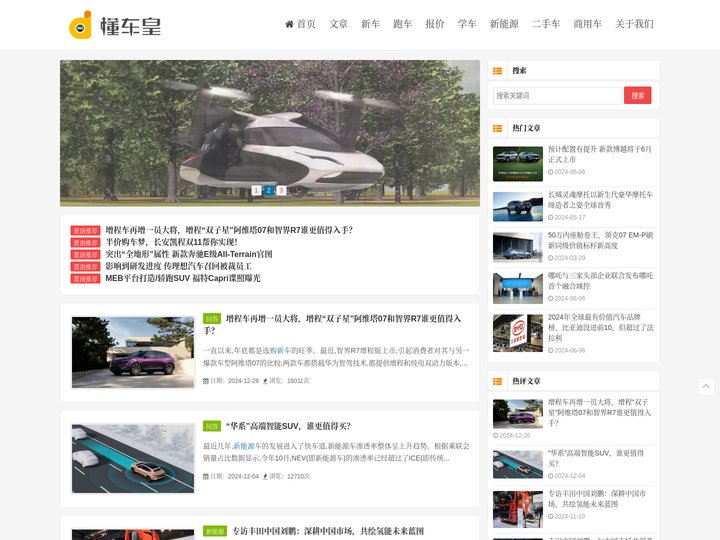
Task: Click the 置顶推荐 tag beside 福特Capri
Action: (x=85, y=278)
